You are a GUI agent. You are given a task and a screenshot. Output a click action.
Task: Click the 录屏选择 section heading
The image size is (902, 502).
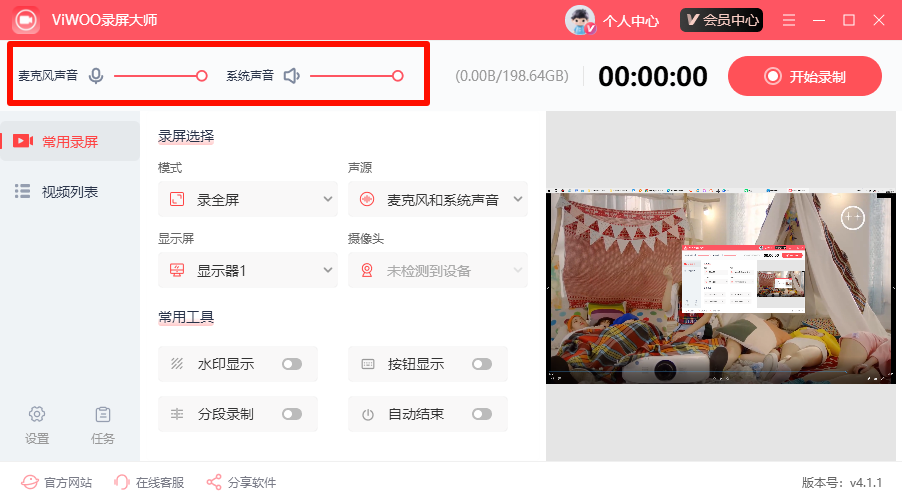click(x=186, y=136)
